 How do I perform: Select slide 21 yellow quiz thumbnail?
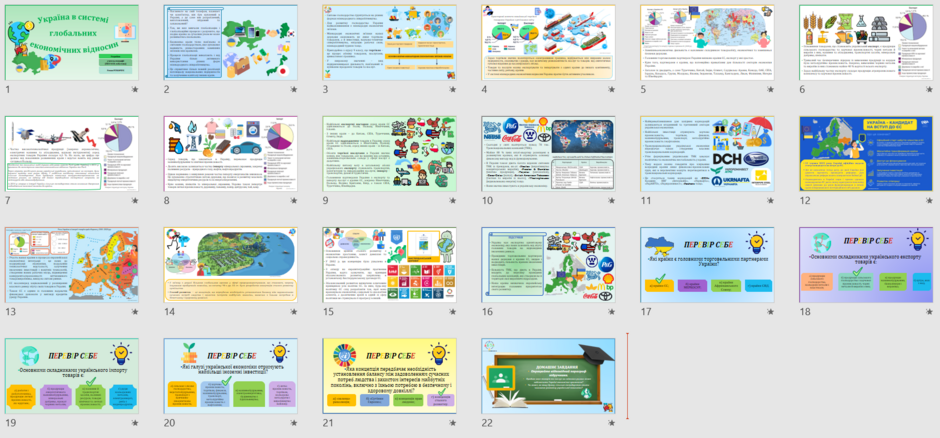390,376
